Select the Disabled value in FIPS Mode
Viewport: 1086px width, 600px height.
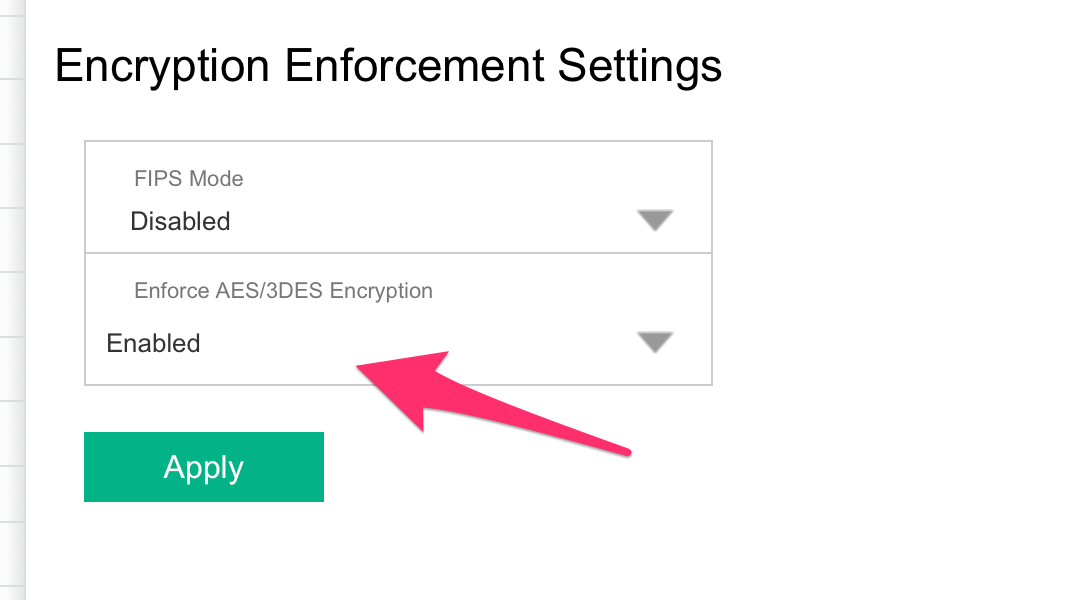[x=180, y=221]
